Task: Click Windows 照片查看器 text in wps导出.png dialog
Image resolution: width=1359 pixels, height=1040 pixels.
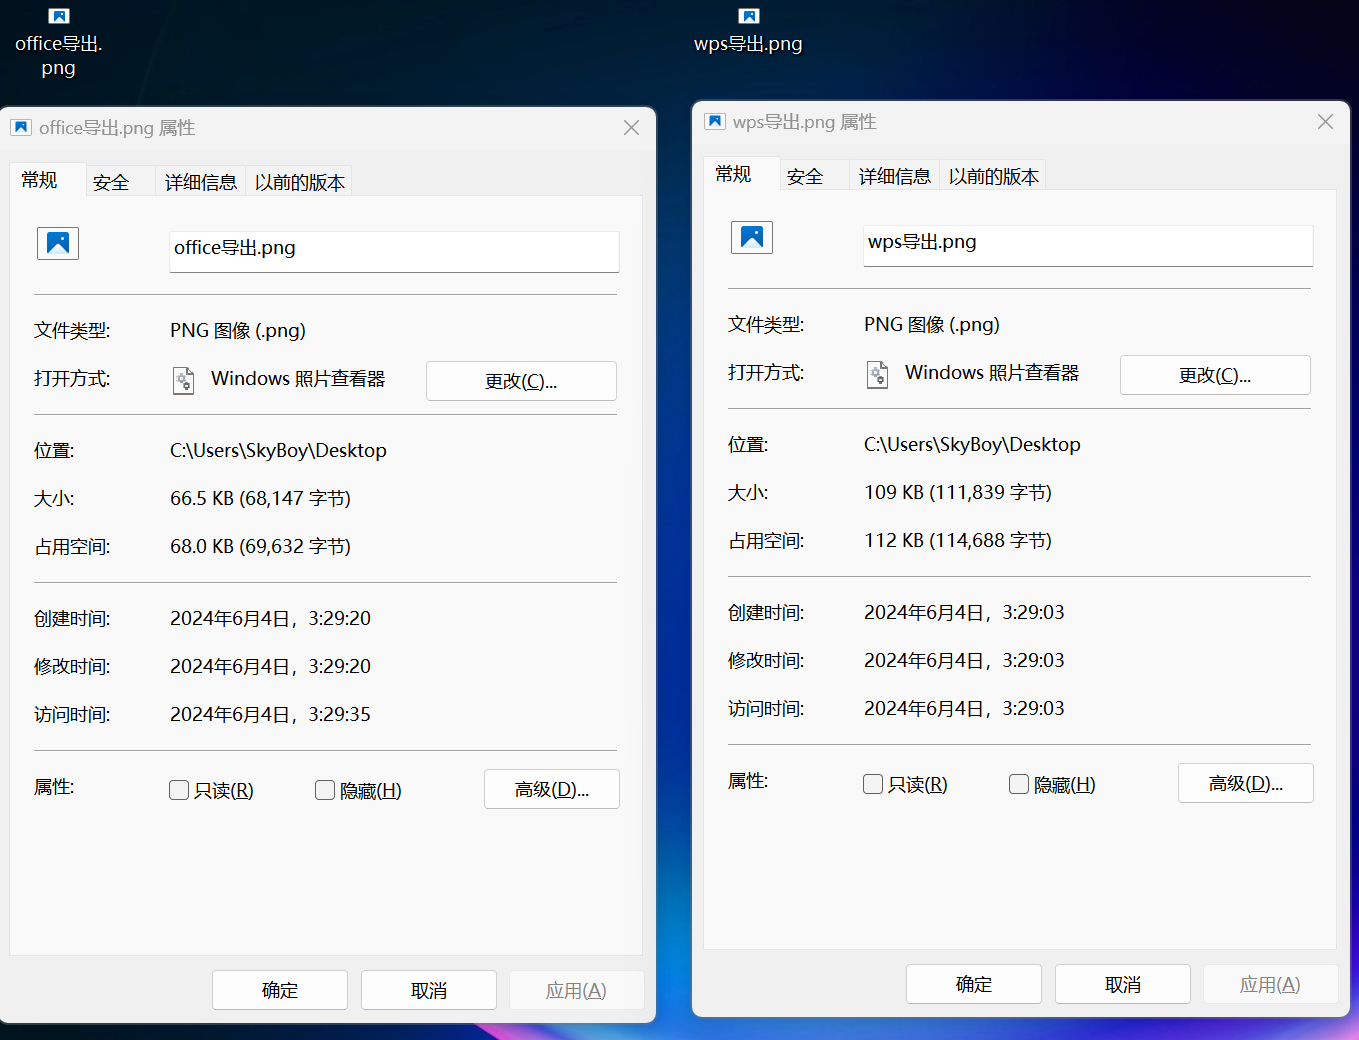Action: (992, 373)
